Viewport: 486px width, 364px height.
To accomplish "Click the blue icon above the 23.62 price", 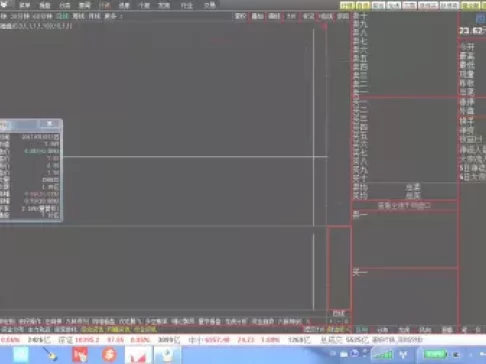I will (x=481, y=19).
